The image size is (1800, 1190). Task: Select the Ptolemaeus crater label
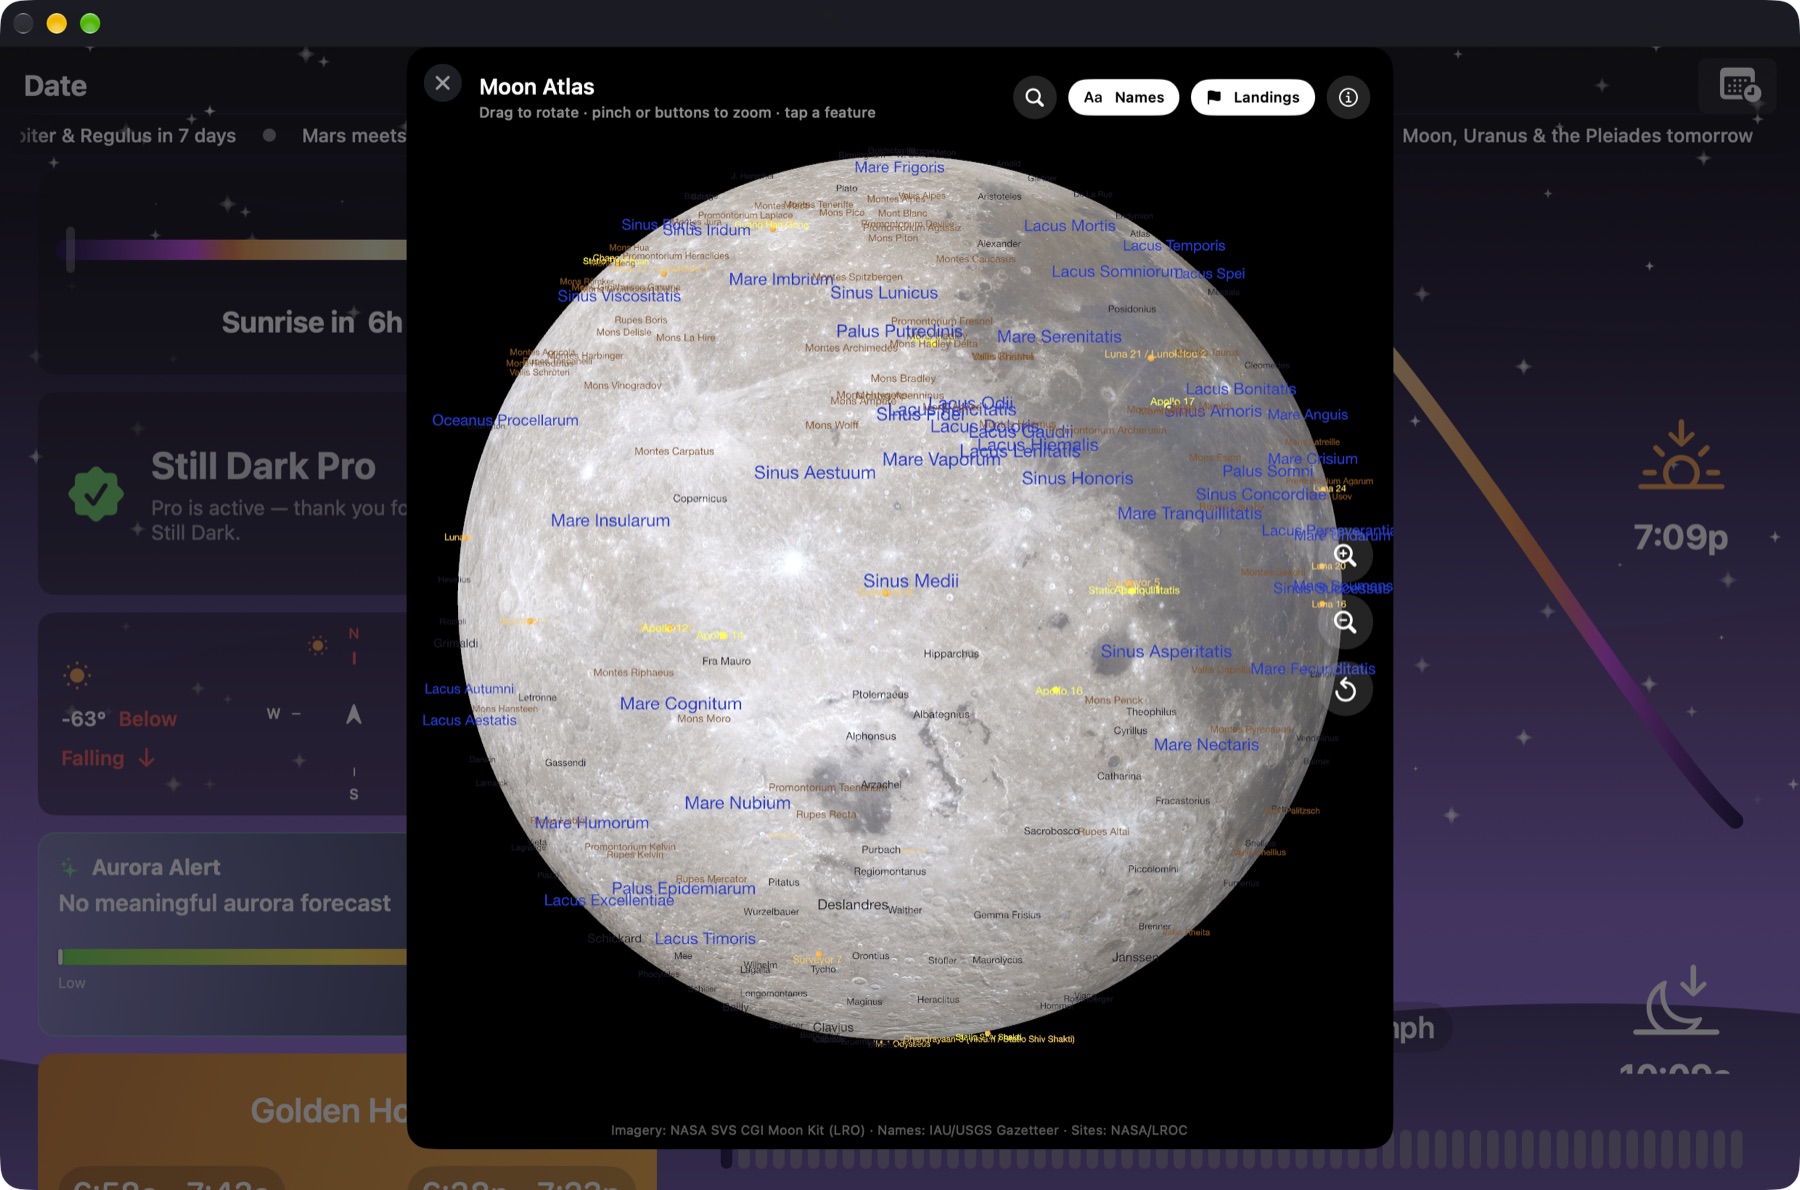pyautogui.click(x=880, y=695)
